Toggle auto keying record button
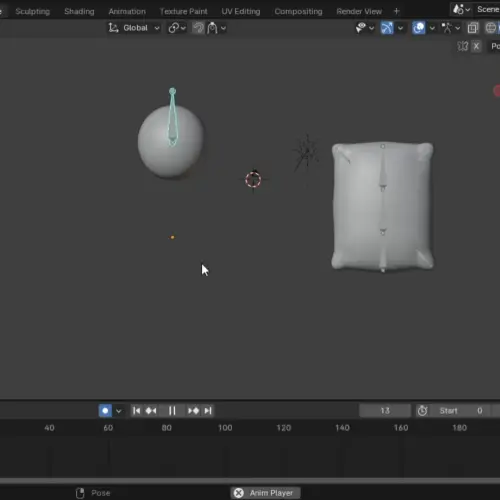This screenshot has height=500, width=500. (x=105, y=411)
